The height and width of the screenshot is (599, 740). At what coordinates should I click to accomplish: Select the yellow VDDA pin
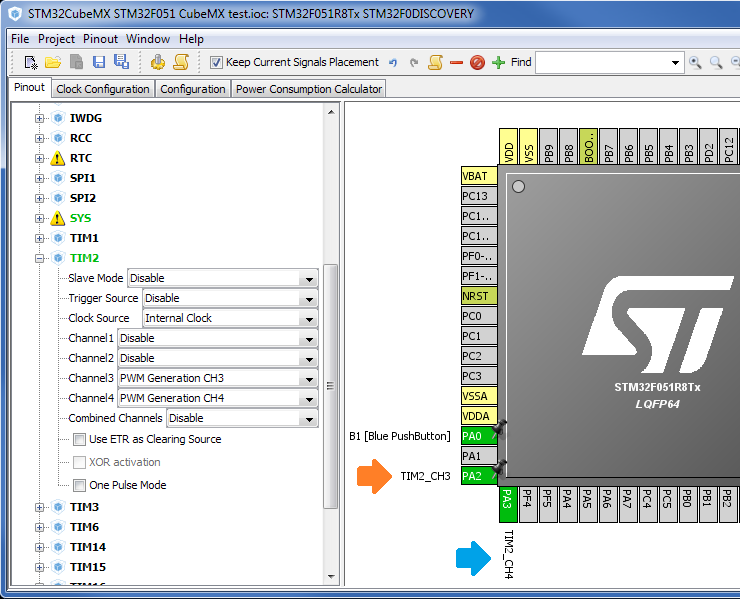(479, 416)
